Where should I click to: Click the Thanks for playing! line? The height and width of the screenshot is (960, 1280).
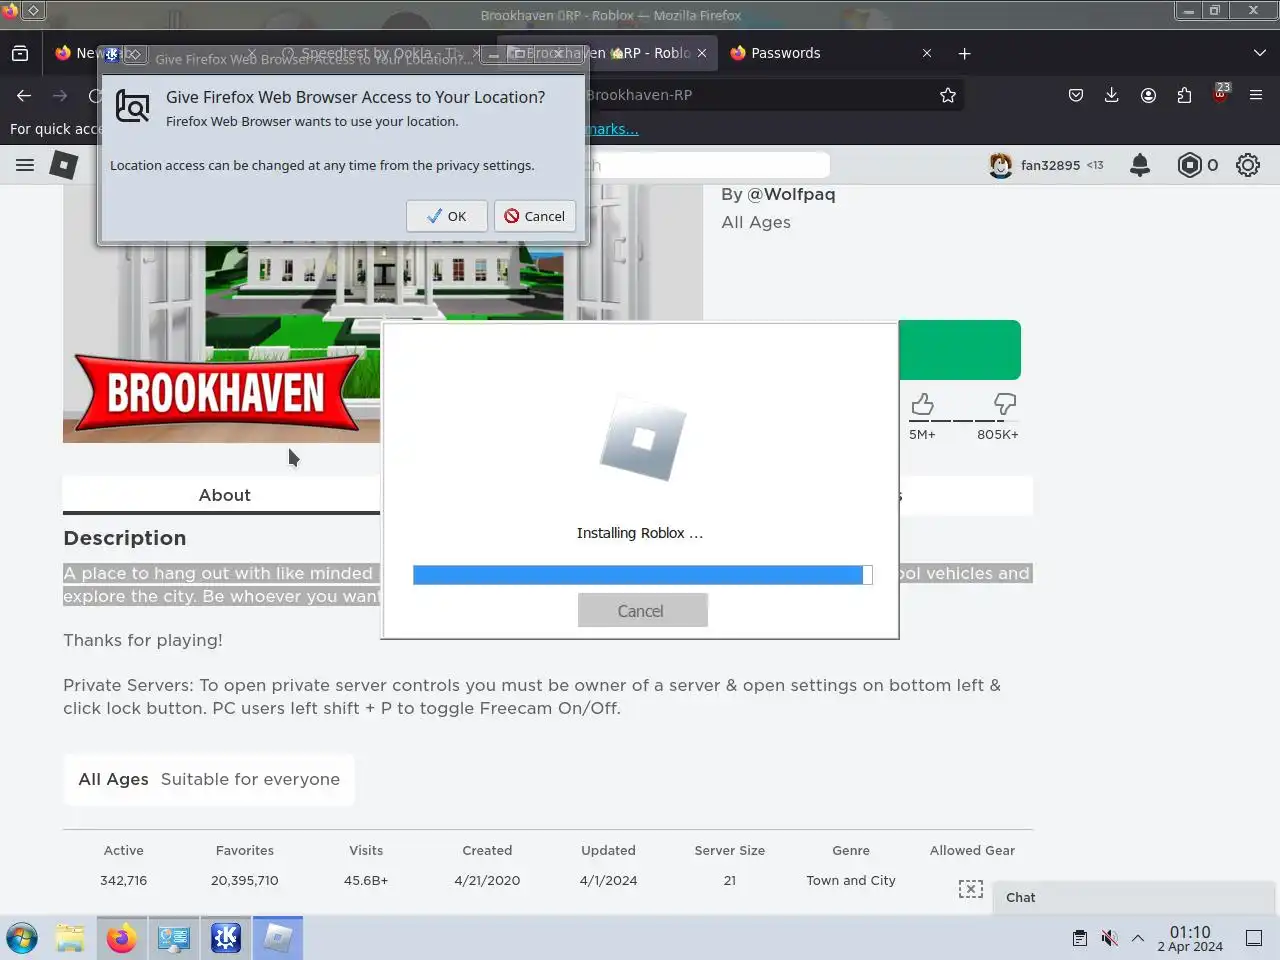[143, 640]
